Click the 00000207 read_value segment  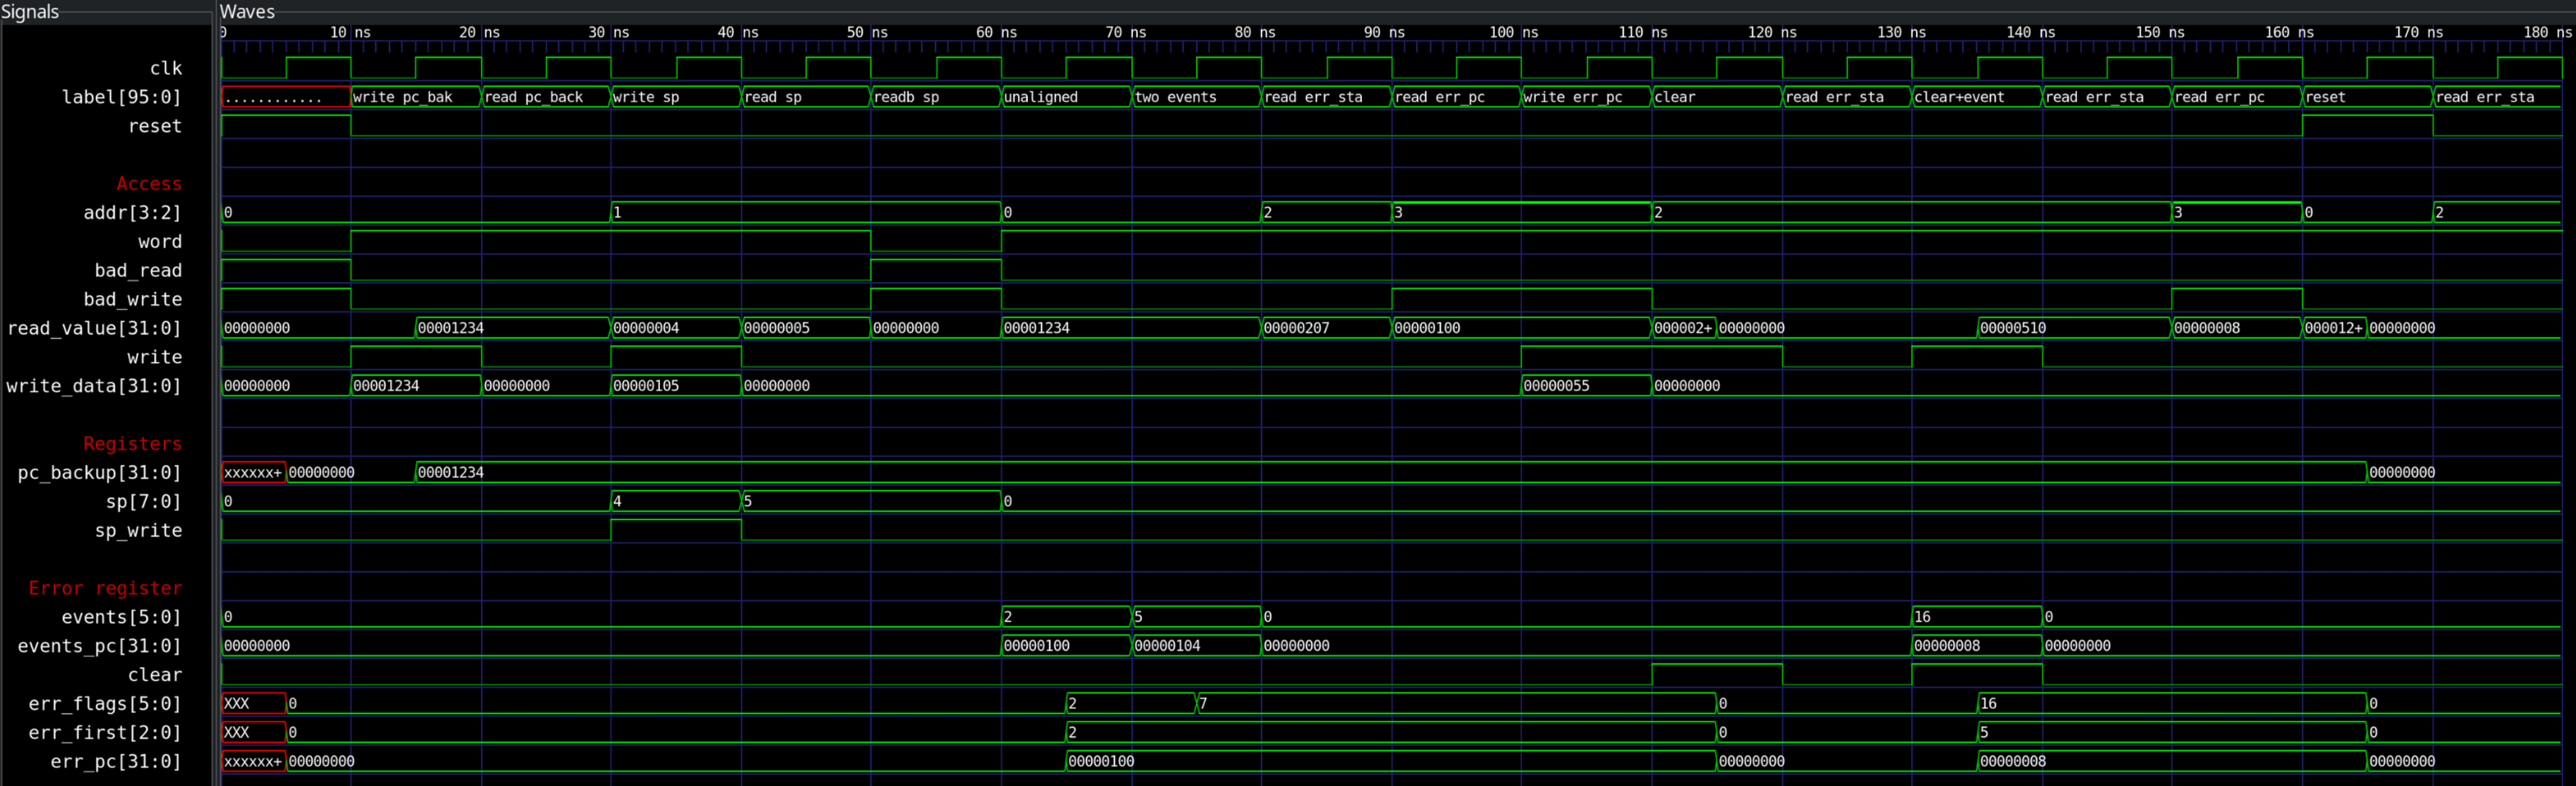[x=1326, y=328]
